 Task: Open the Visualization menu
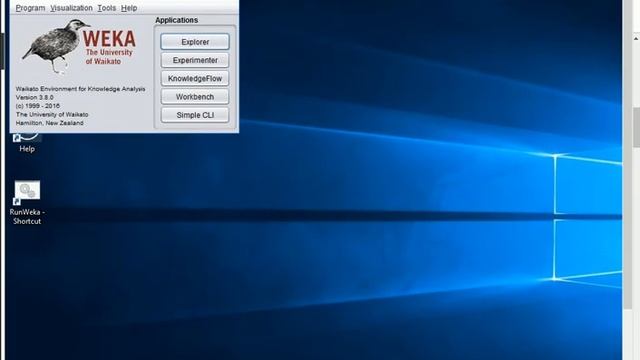click(x=71, y=8)
